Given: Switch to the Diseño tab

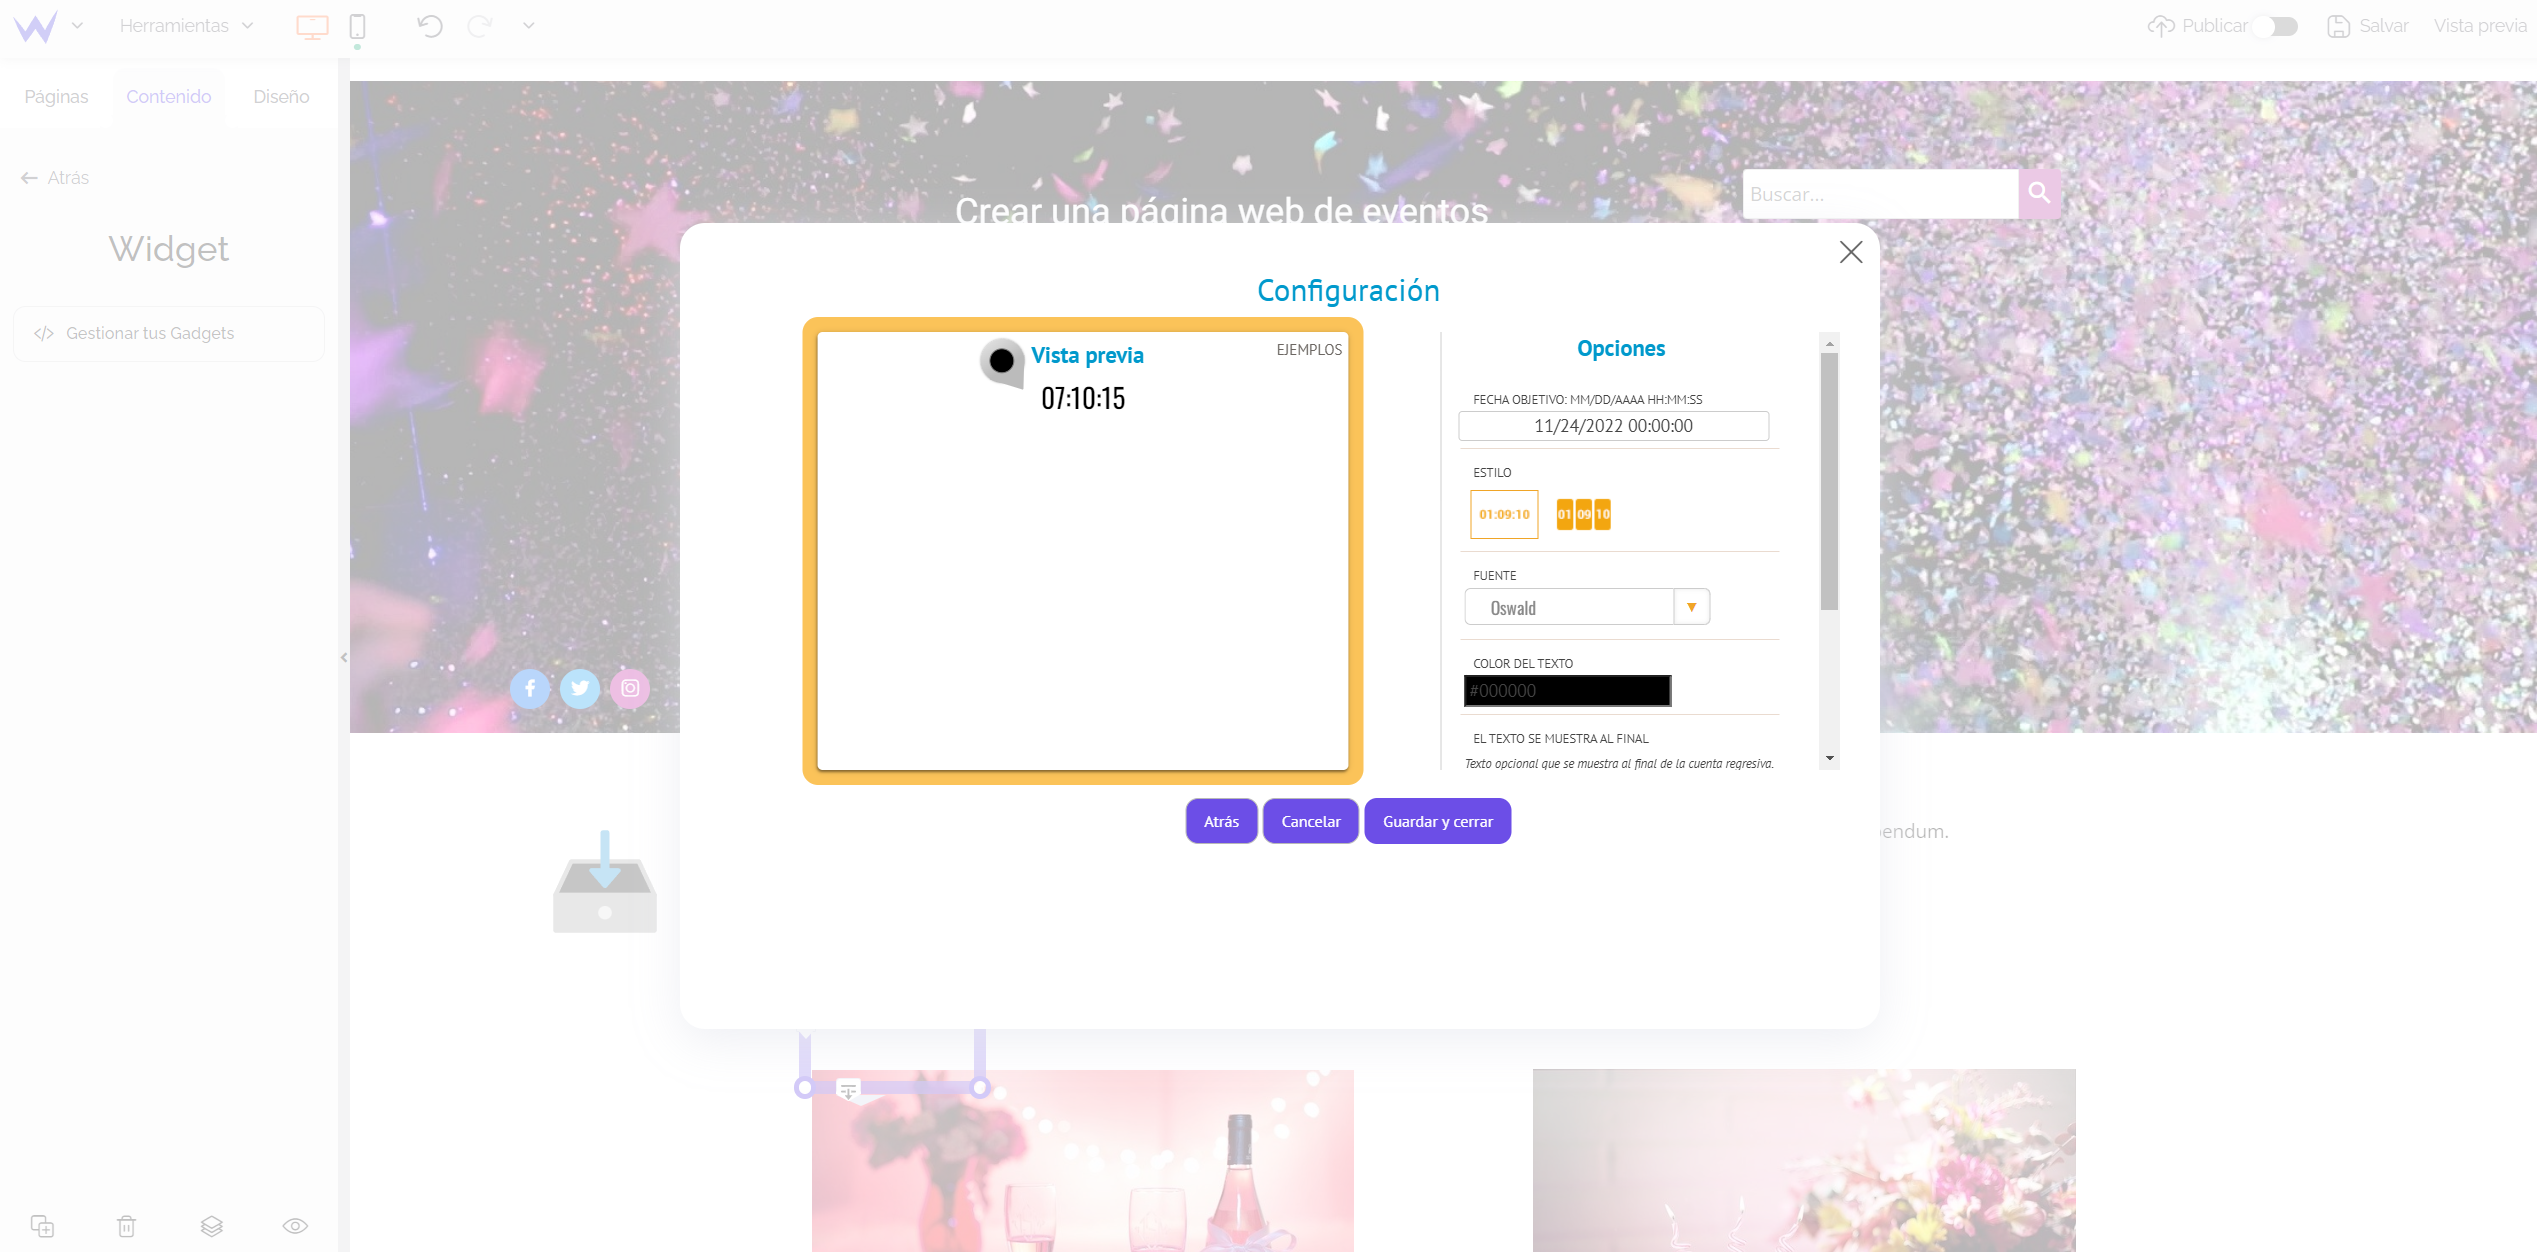Looking at the screenshot, I should pos(281,97).
